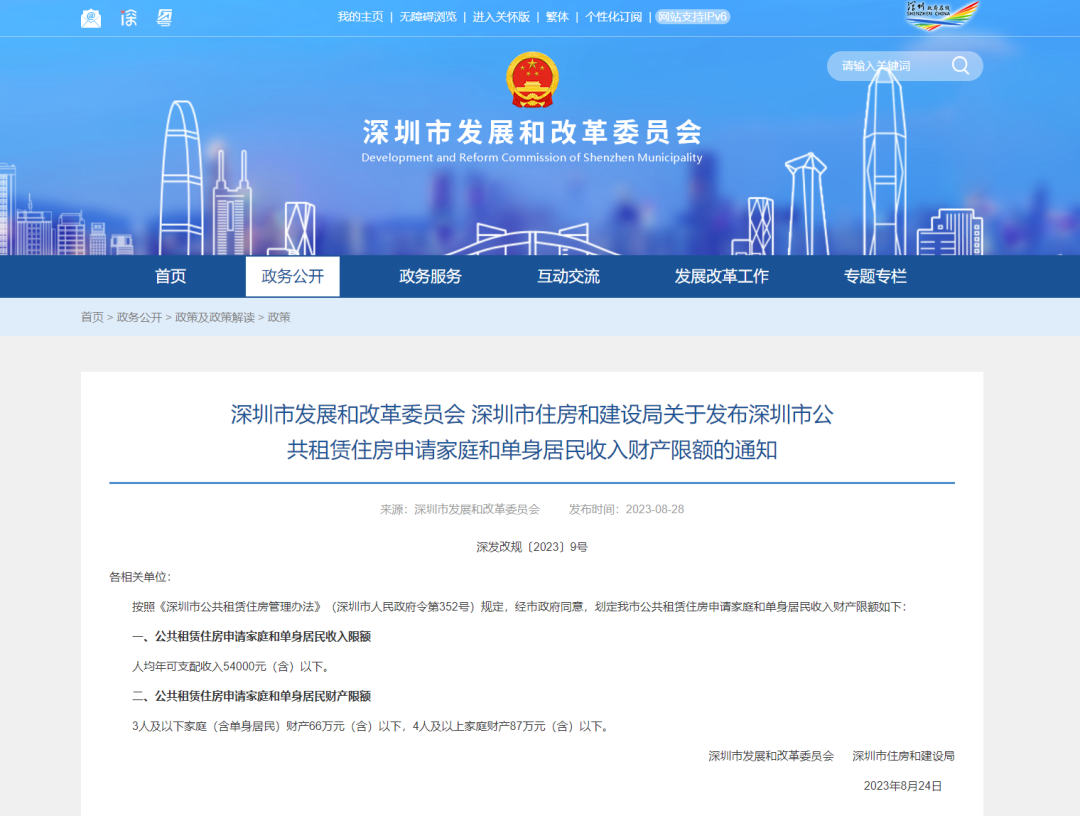Viewport: 1080px width, 816px height.
Task: Toggle 繁体 traditional Chinese display
Action: pyautogui.click(x=557, y=17)
